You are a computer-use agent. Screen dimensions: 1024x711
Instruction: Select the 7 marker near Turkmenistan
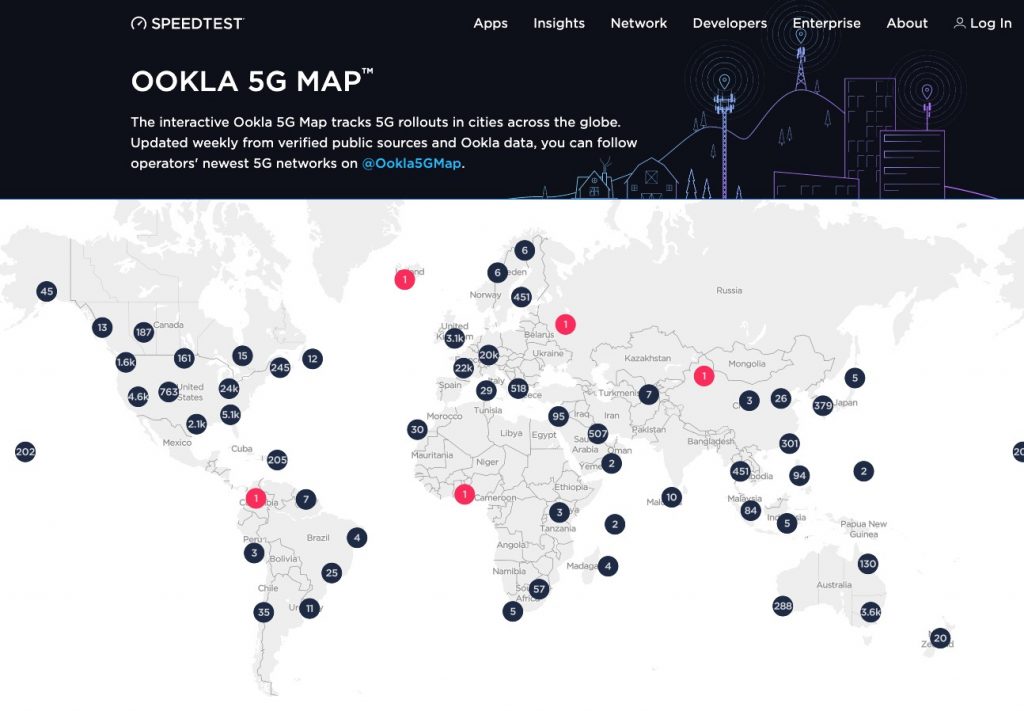[x=648, y=394]
